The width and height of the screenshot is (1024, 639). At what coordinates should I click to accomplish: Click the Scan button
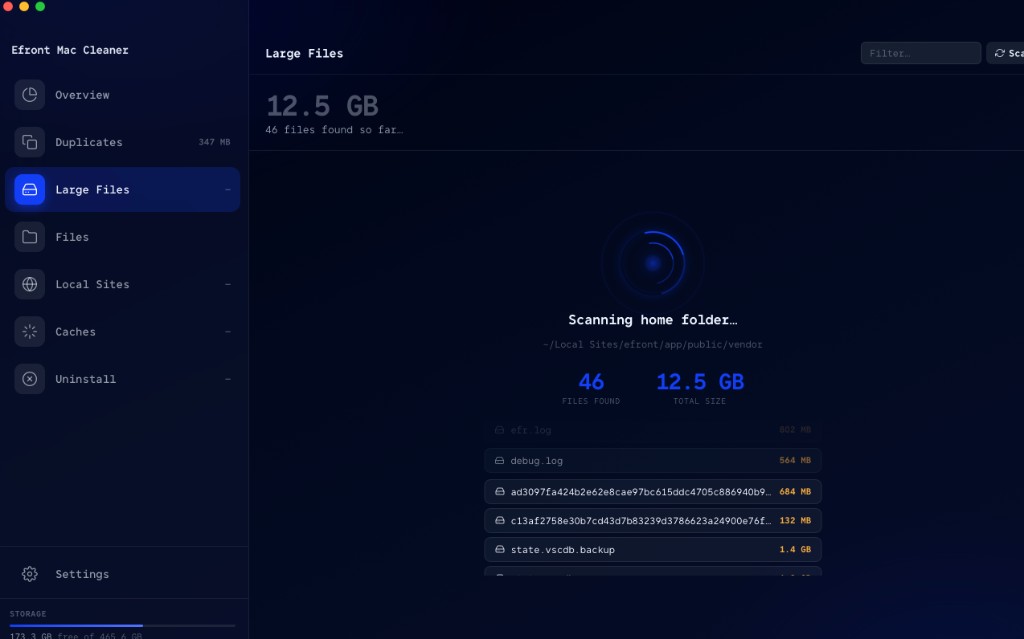[x=1006, y=53]
